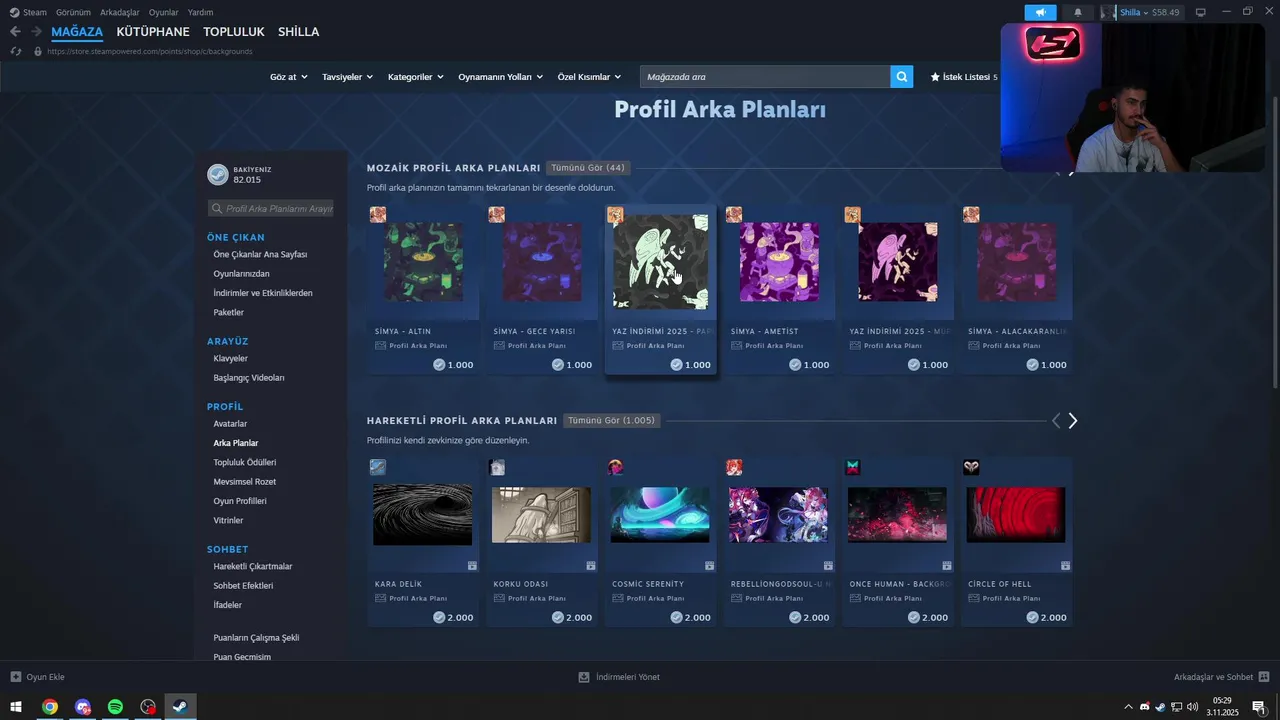Click the page vertical scrollbar
Screen dimensions: 1280x720
tap(1274, 240)
